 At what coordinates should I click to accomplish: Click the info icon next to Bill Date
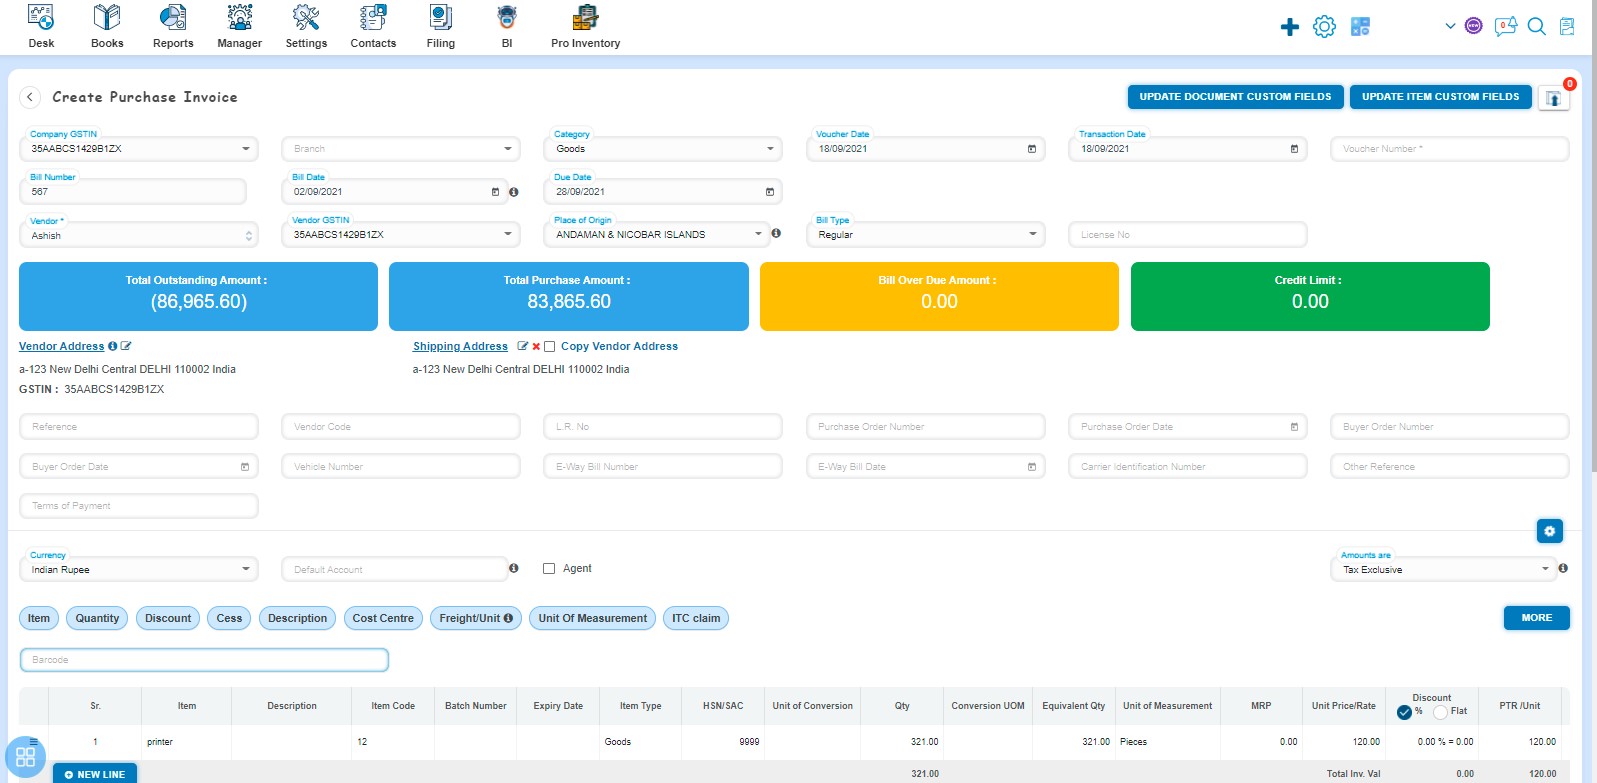[513, 192]
